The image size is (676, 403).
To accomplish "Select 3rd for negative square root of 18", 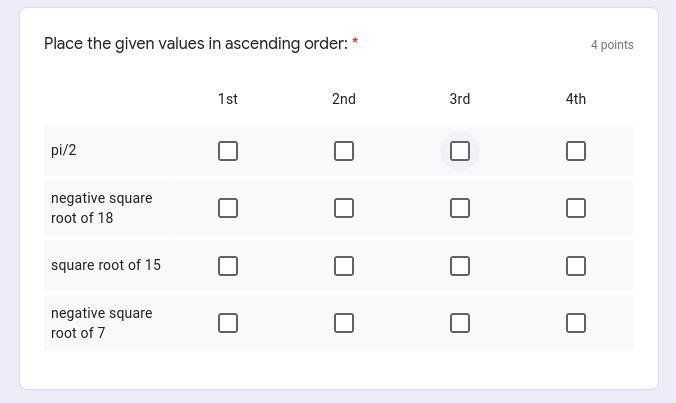I will pos(460,208).
